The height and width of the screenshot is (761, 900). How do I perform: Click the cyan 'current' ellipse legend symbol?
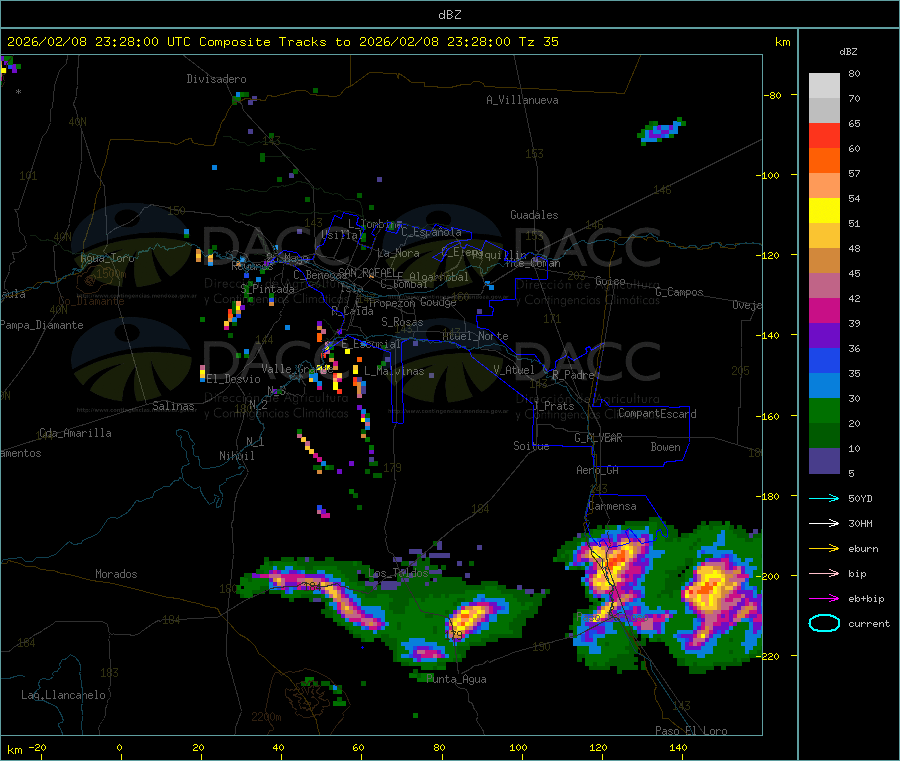824,623
